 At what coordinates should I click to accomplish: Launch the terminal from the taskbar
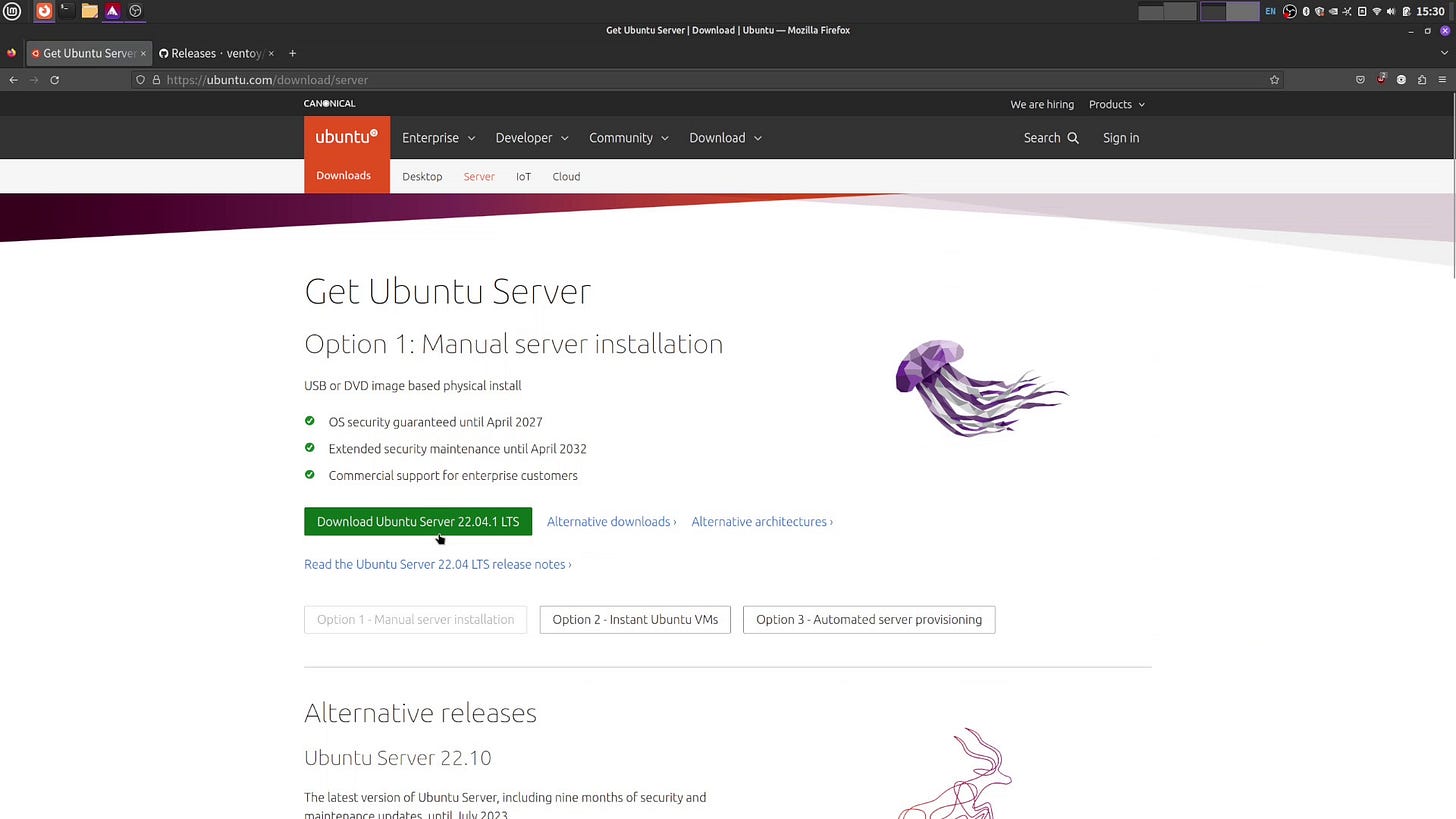pos(66,10)
